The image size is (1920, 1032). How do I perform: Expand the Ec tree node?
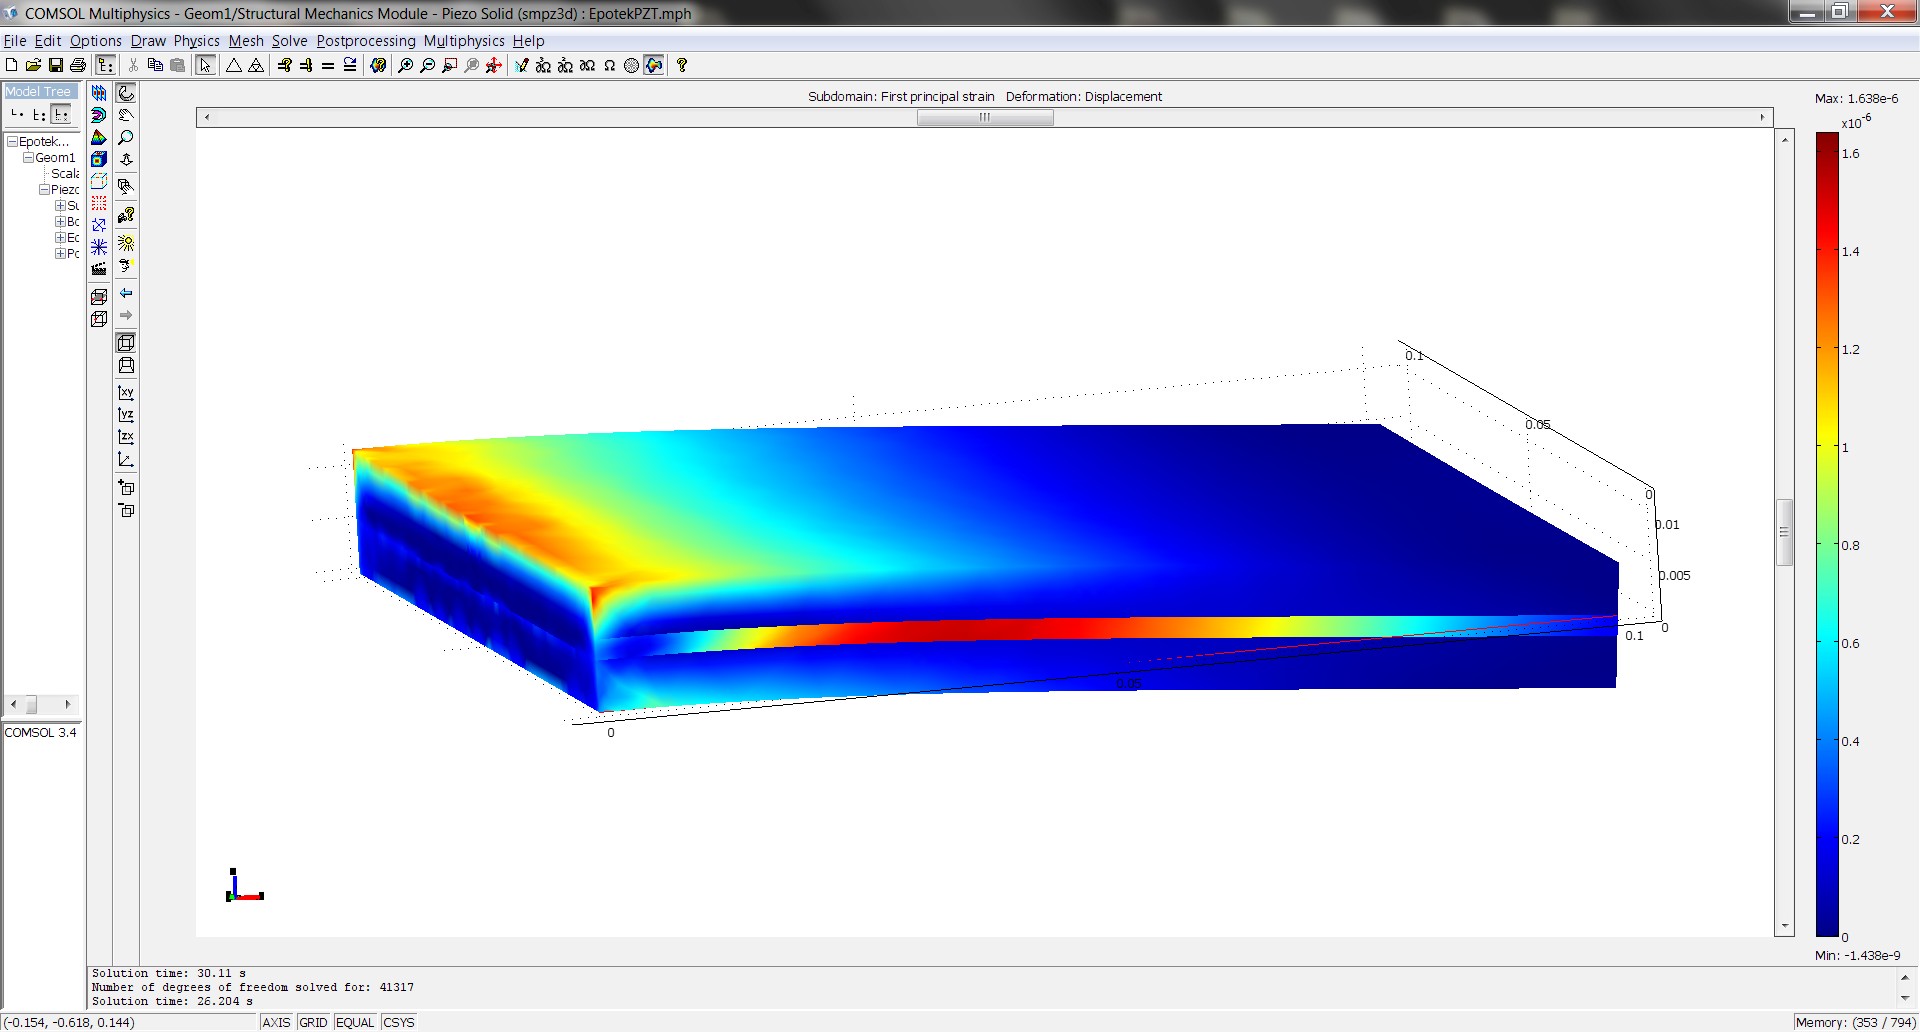(x=60, y=238)
